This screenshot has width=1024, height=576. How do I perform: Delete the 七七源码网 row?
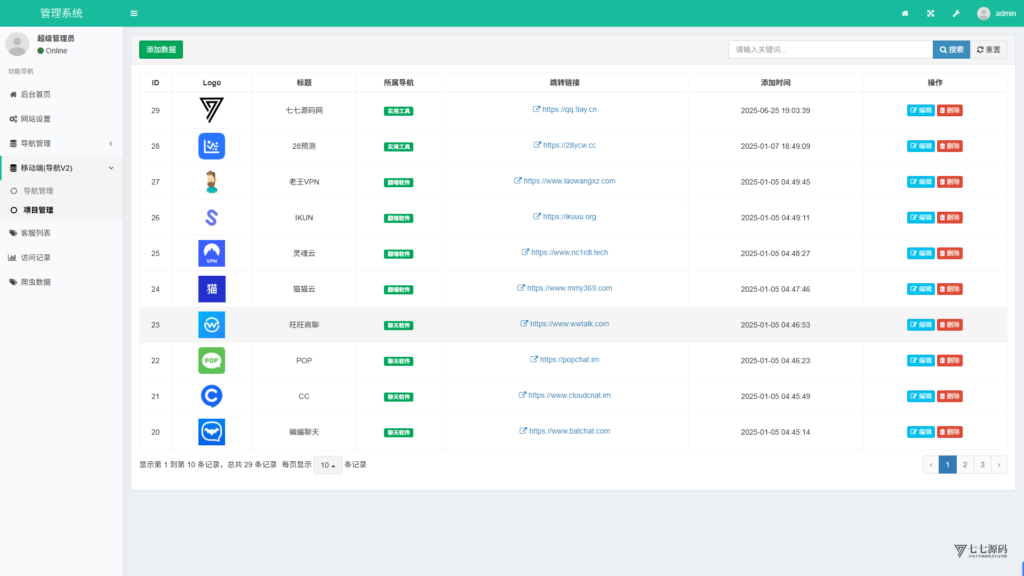[950, 110]
